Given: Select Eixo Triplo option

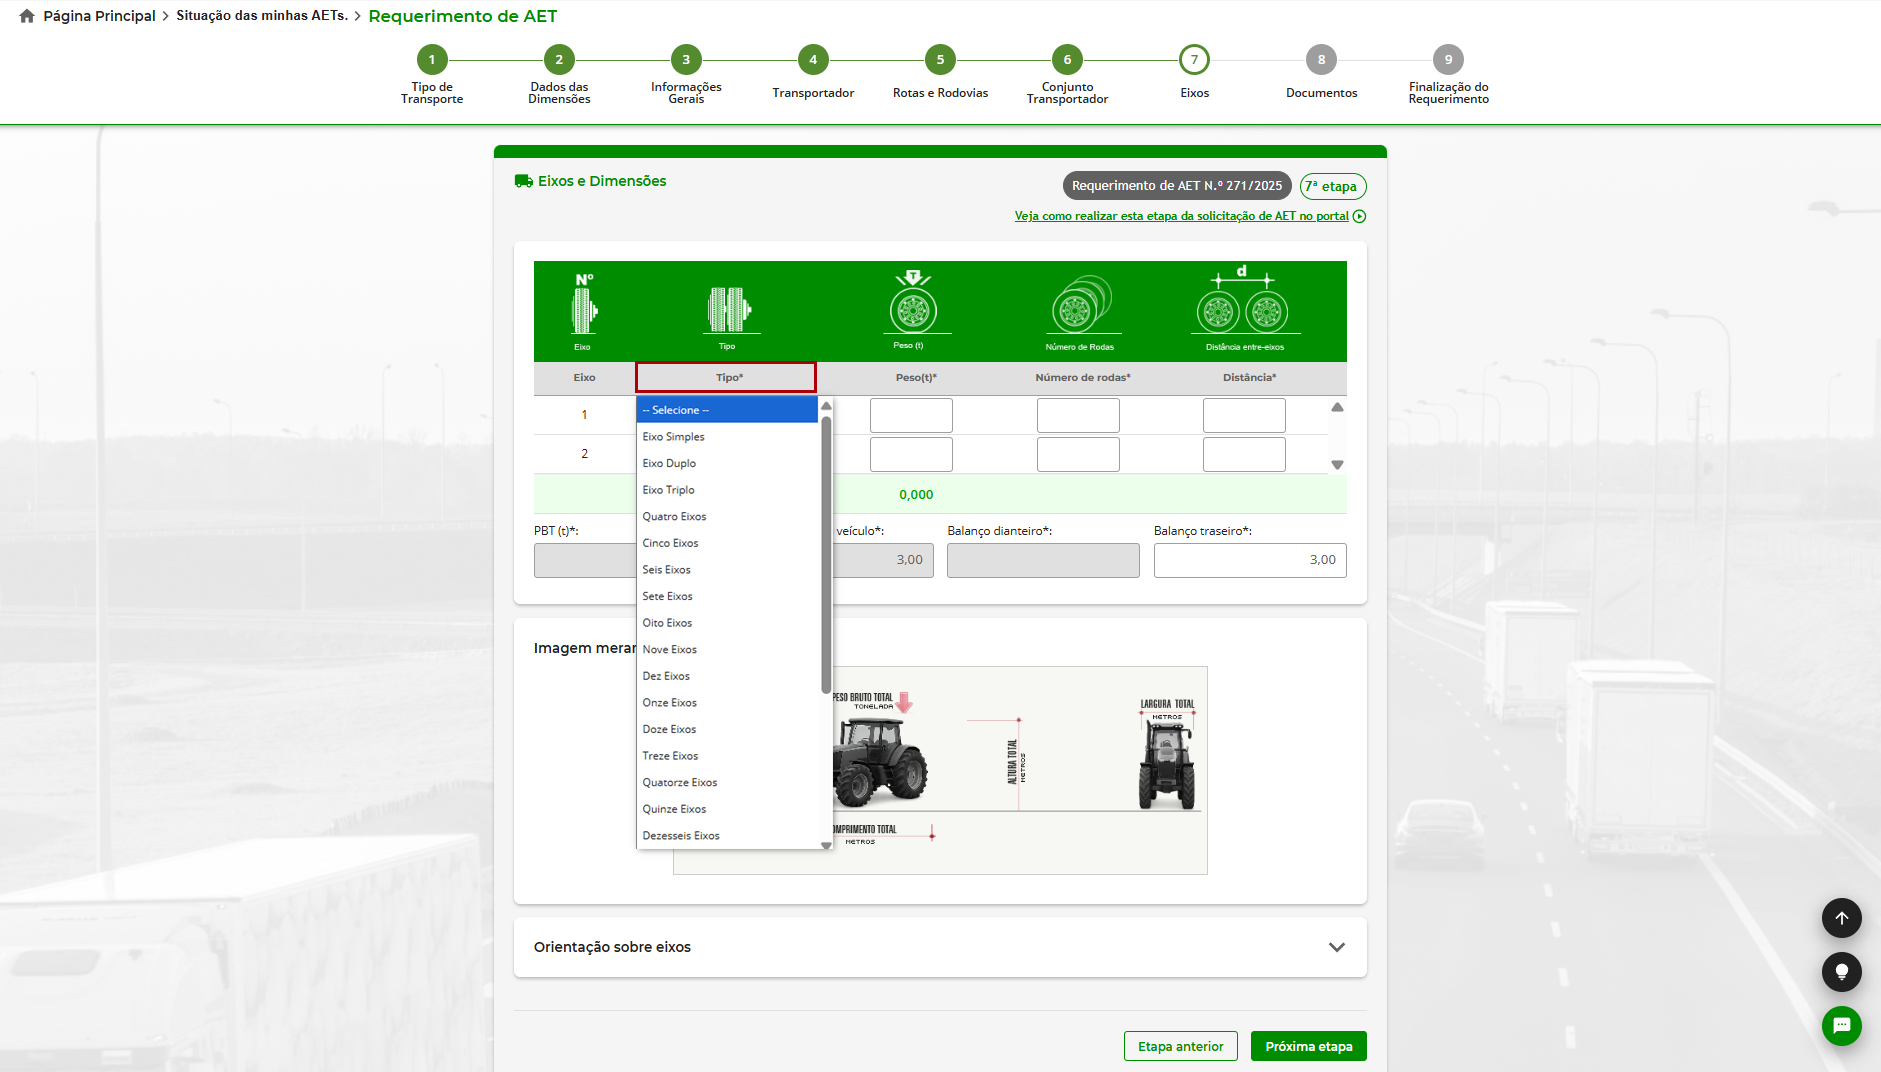Looking at the screenshot, I should pyautogui.click(x=727, y=490).
